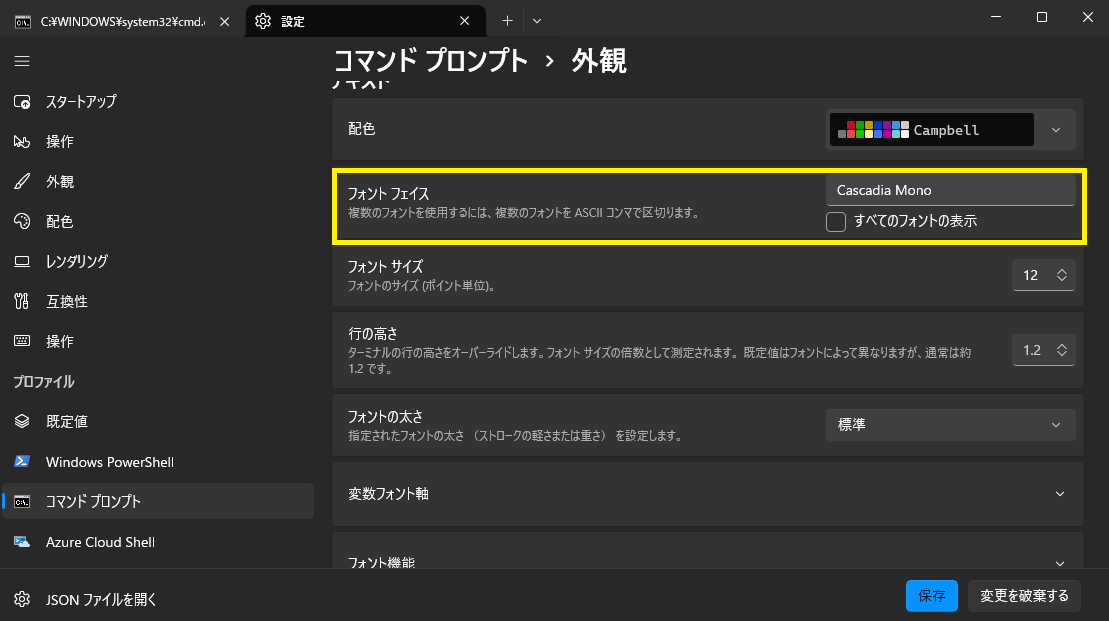This screenshot has width=1109, height=621.
Task: Open the new tab dropdown arrow
Action: [x=537, y=21]
